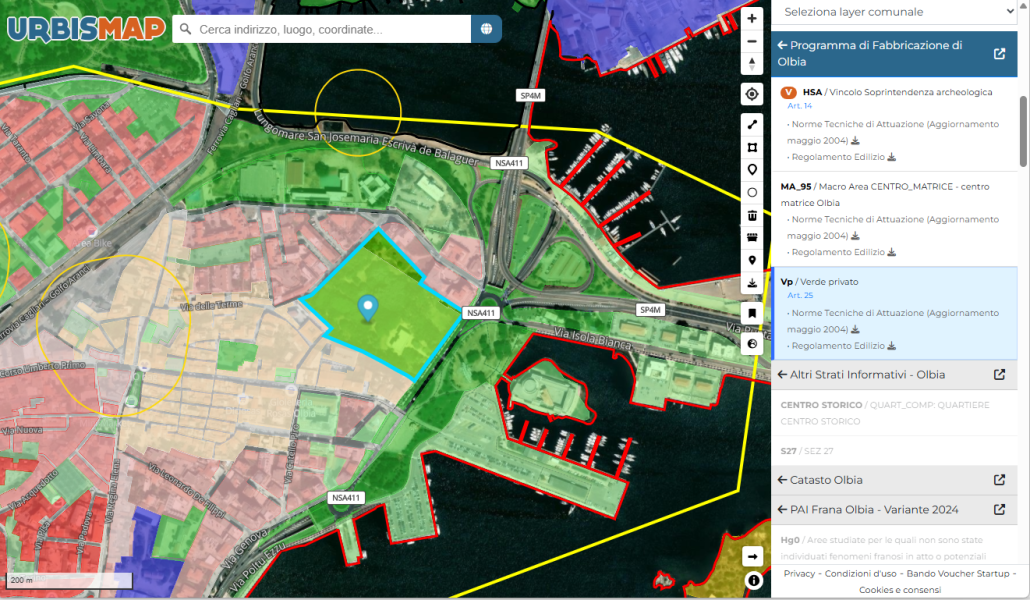This screenshot has width=1030, height=600.
Task: Select the circle drawing tool
Action: coord(752,193)
